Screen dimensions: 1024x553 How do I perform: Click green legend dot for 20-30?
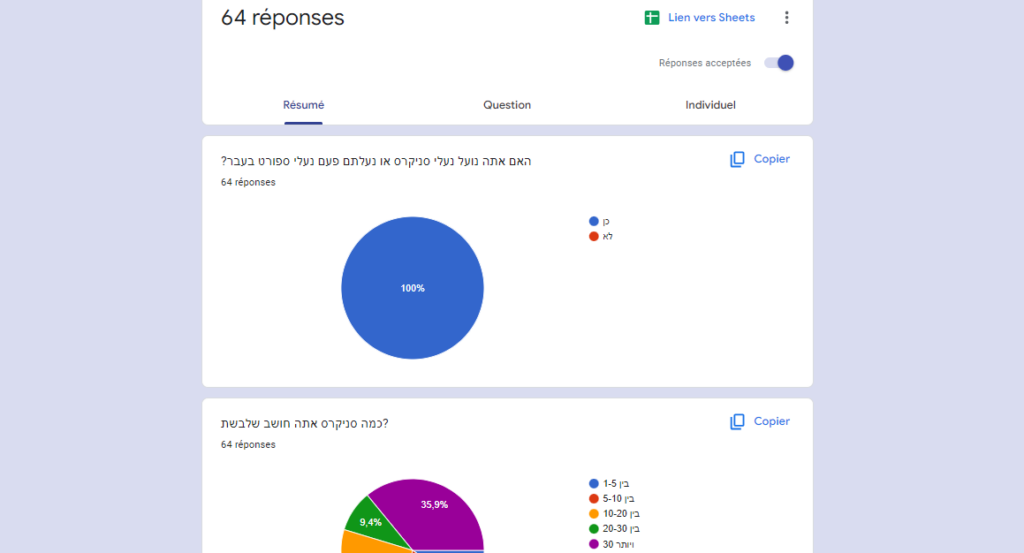(594, 529)
